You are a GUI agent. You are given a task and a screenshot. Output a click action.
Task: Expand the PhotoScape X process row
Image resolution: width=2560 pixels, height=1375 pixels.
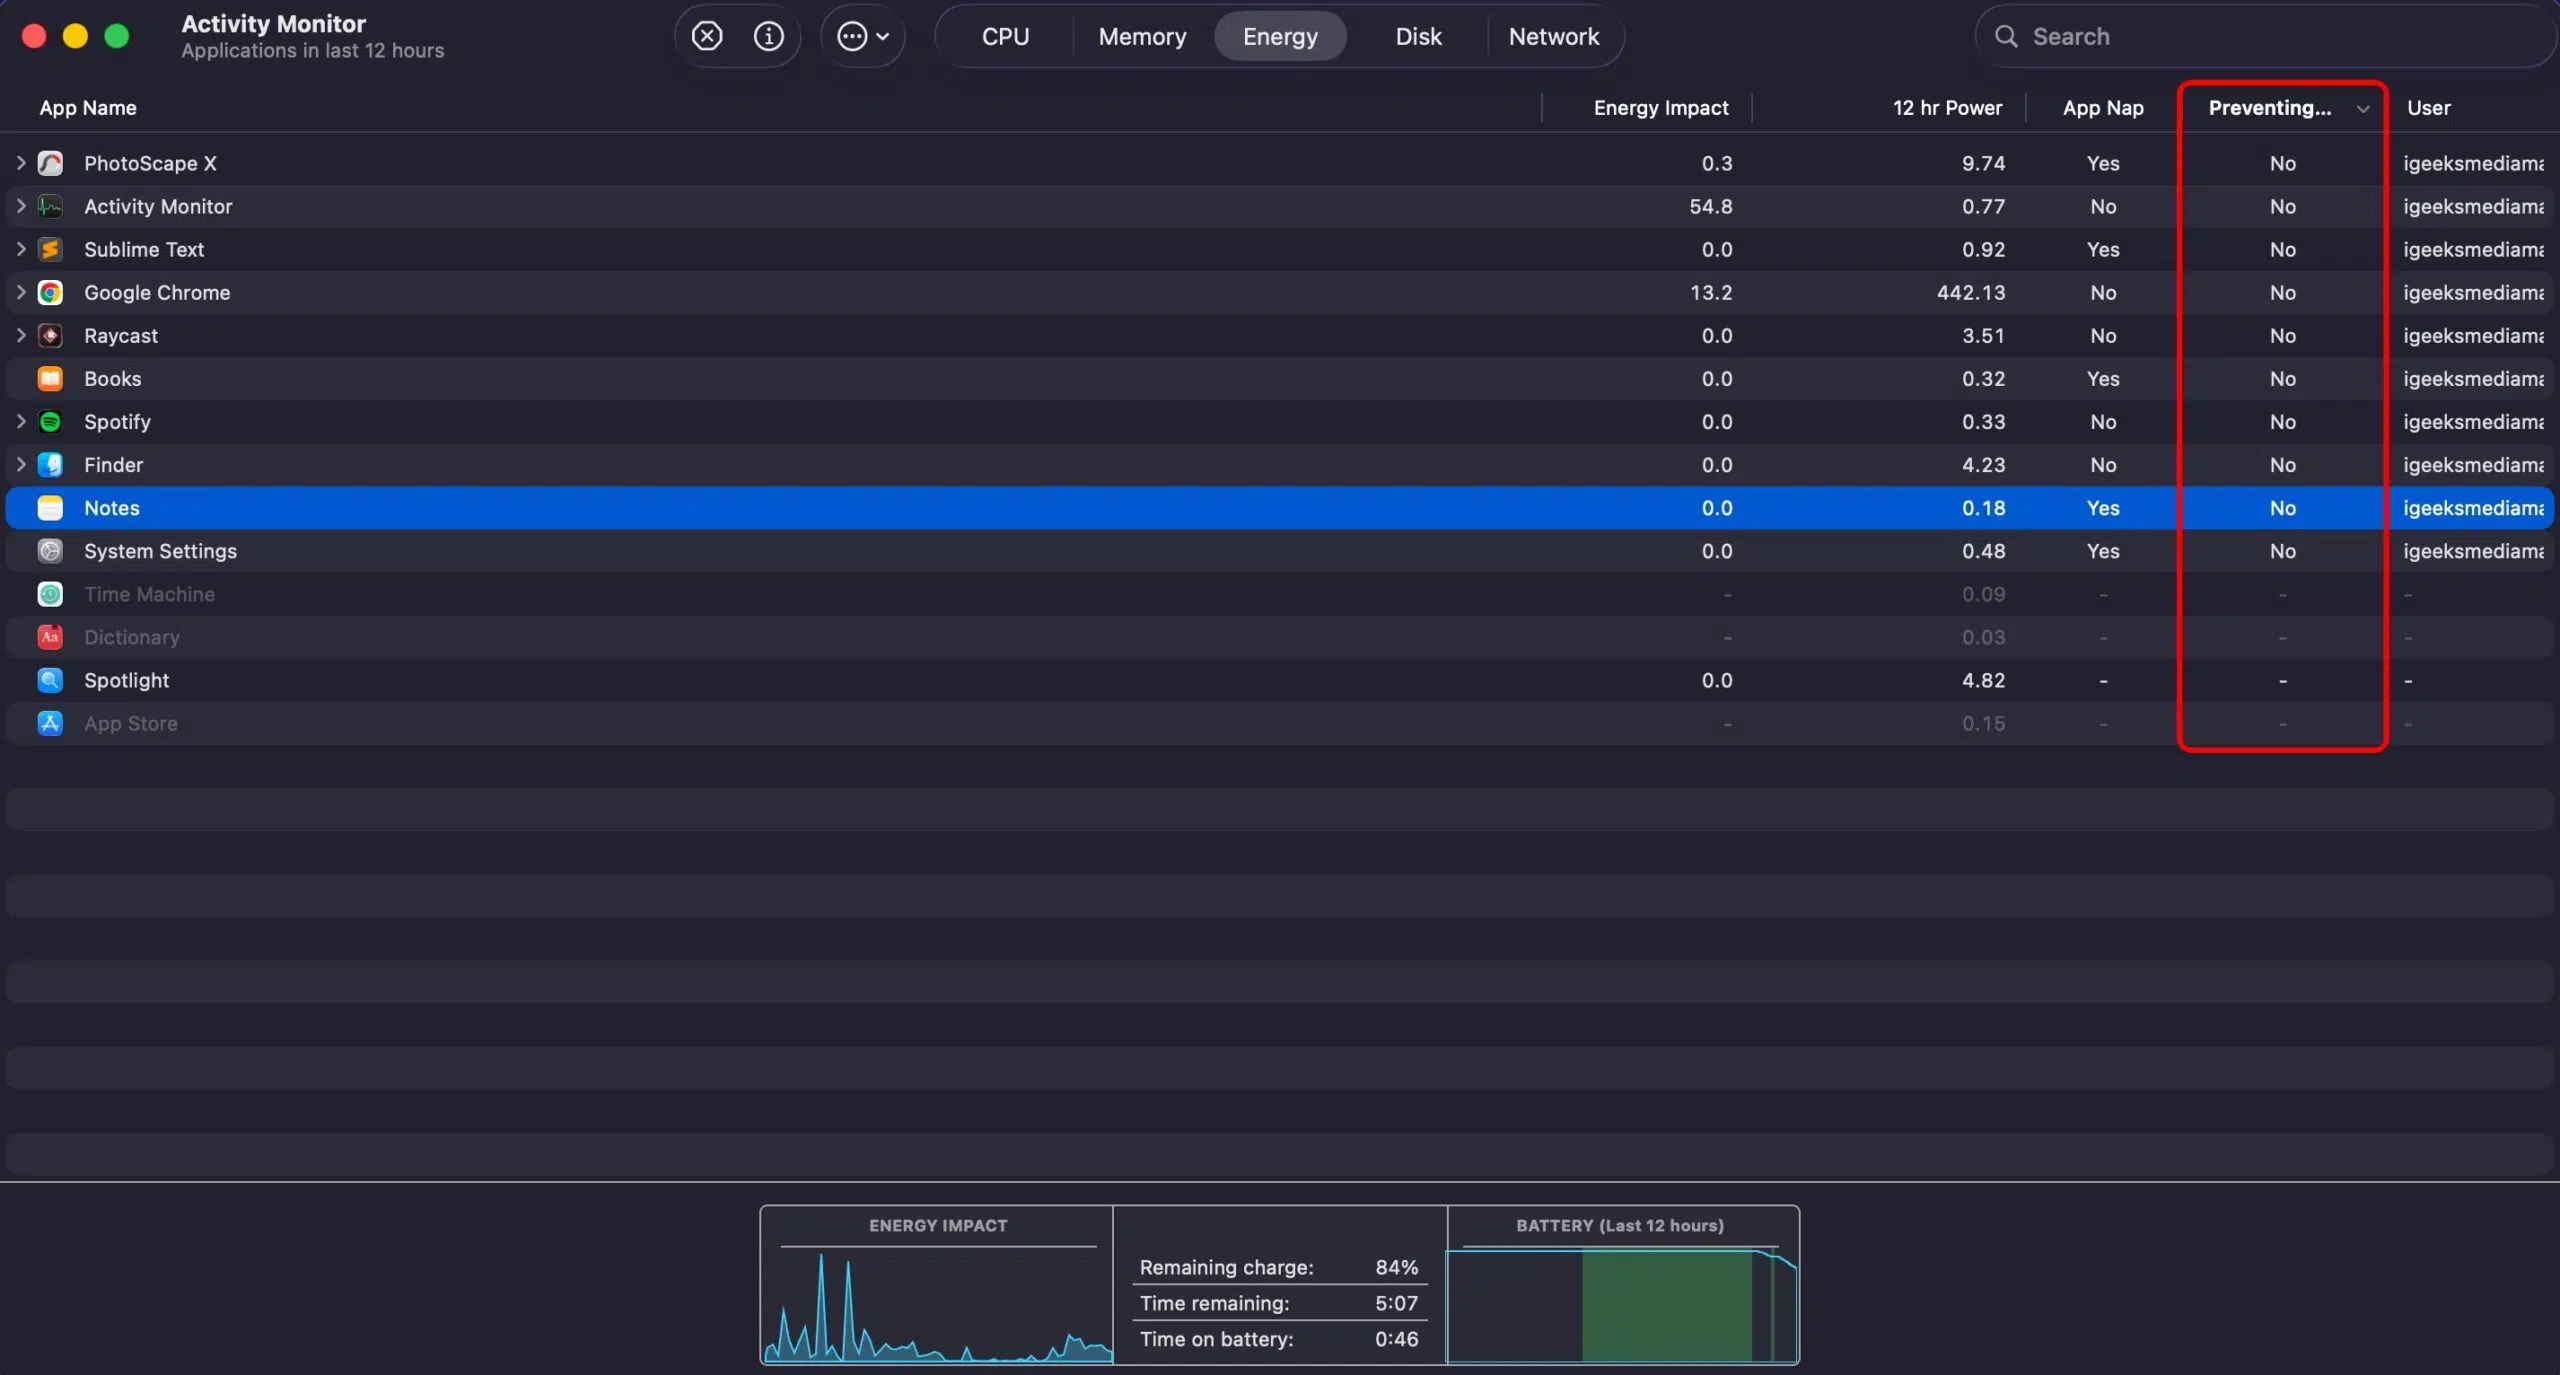tap(21, 162)
